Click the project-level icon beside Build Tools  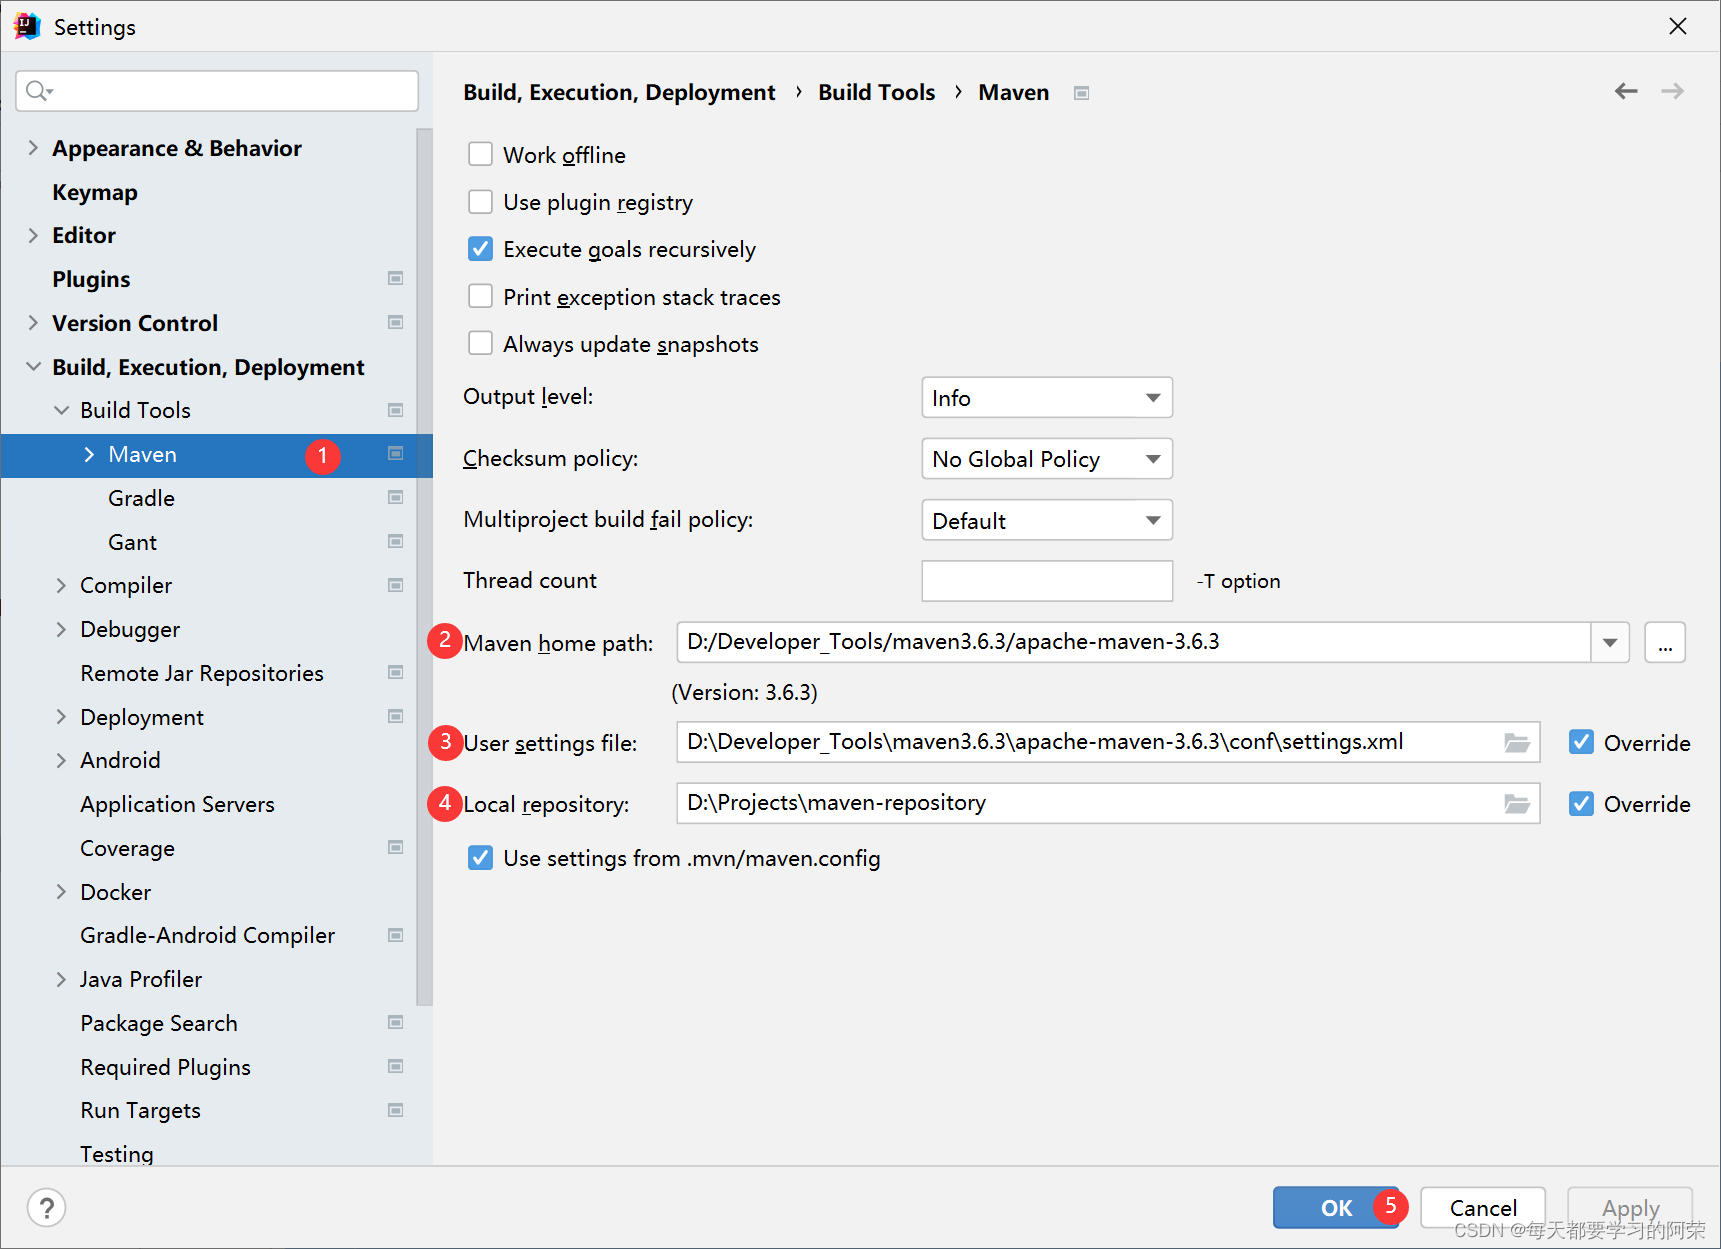click(x=396, y=410)
